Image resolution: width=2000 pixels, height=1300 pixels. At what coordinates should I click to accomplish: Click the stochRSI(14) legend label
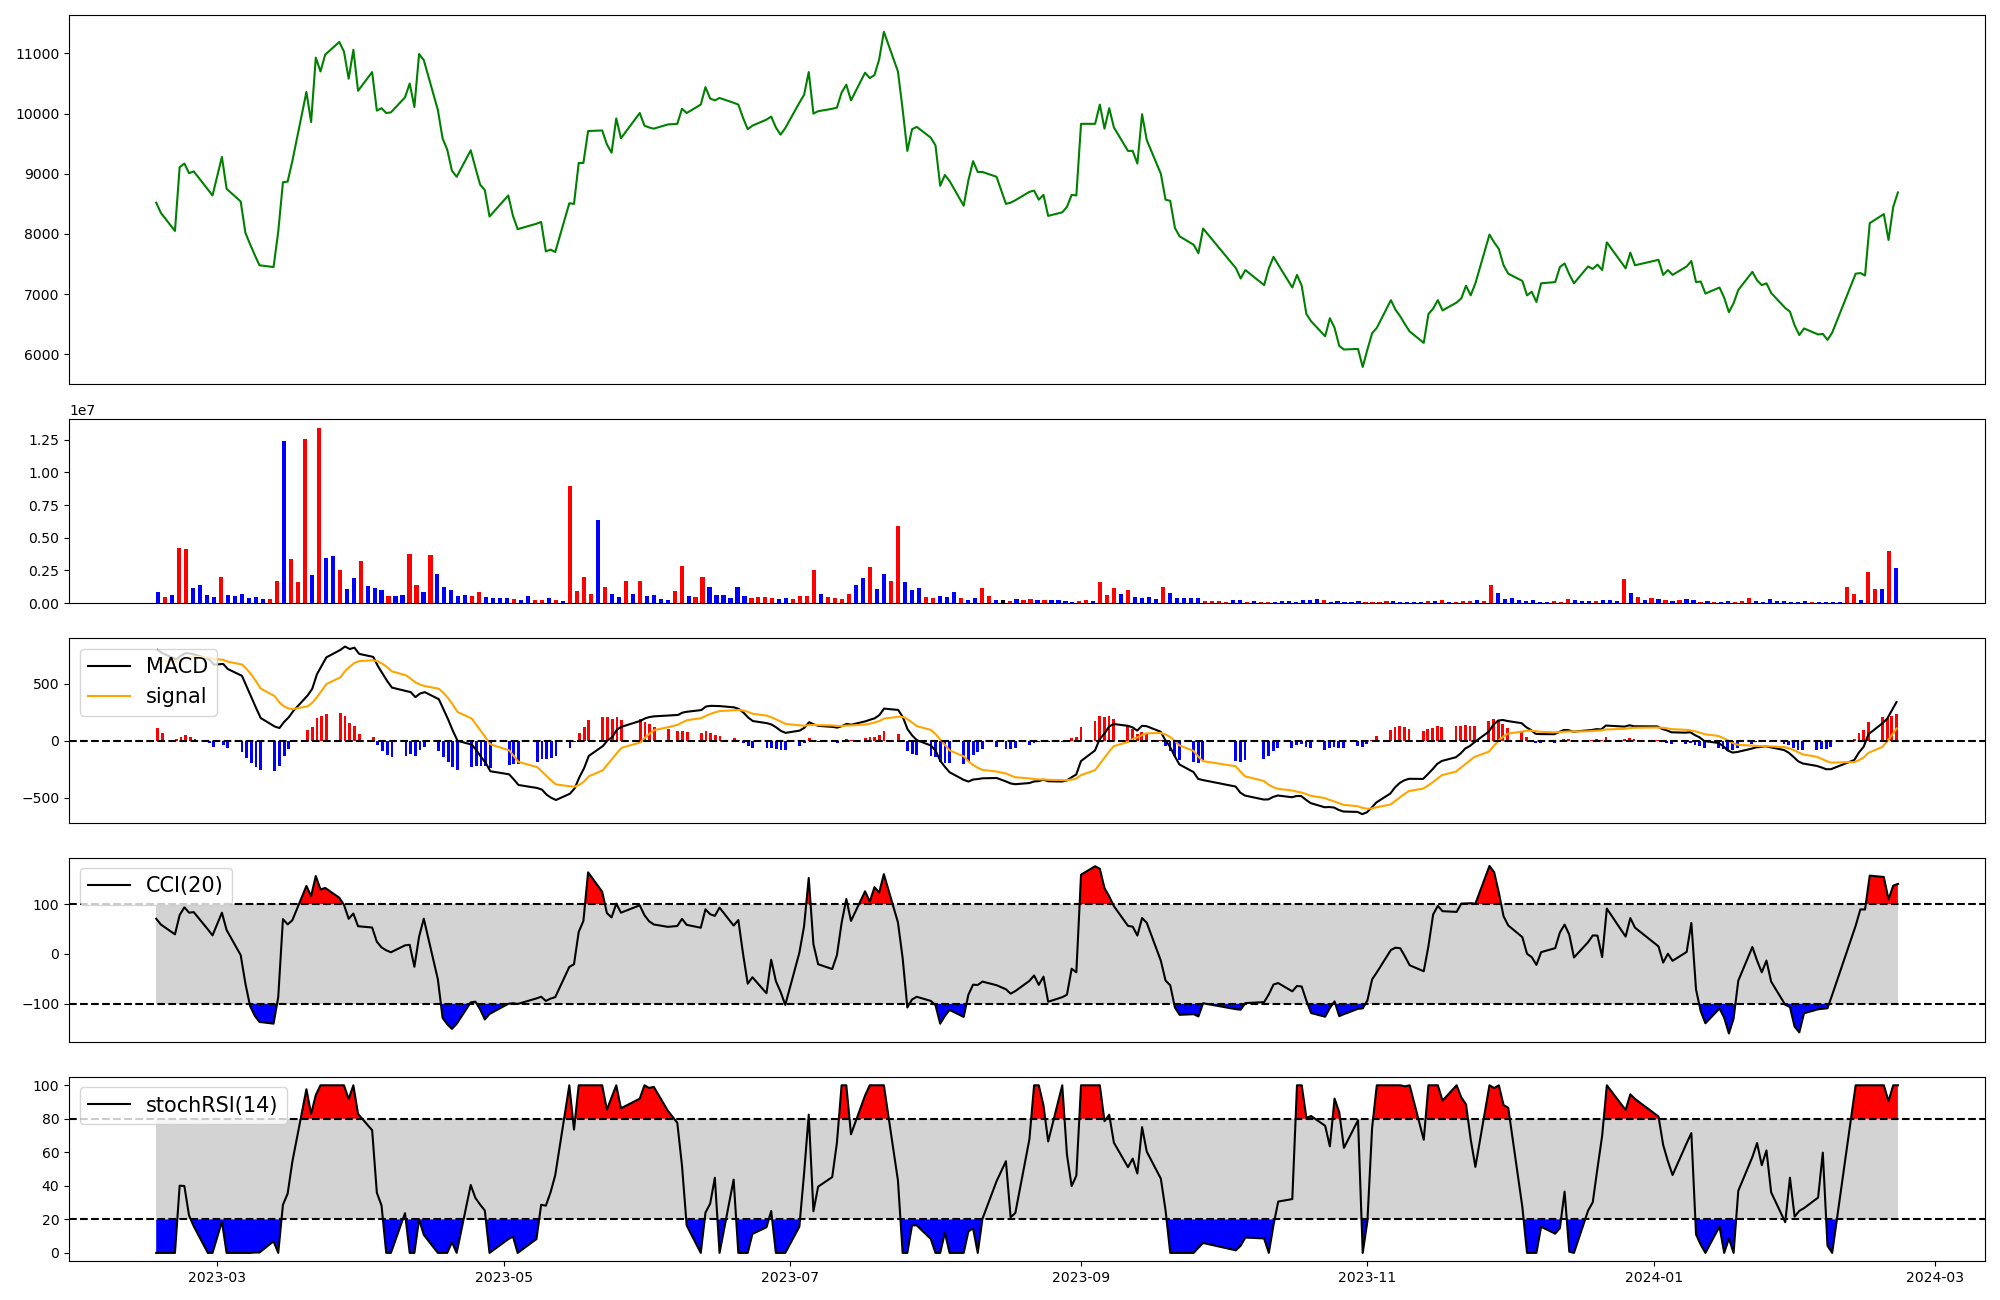pyautogui.click(x=211, y=1105)
